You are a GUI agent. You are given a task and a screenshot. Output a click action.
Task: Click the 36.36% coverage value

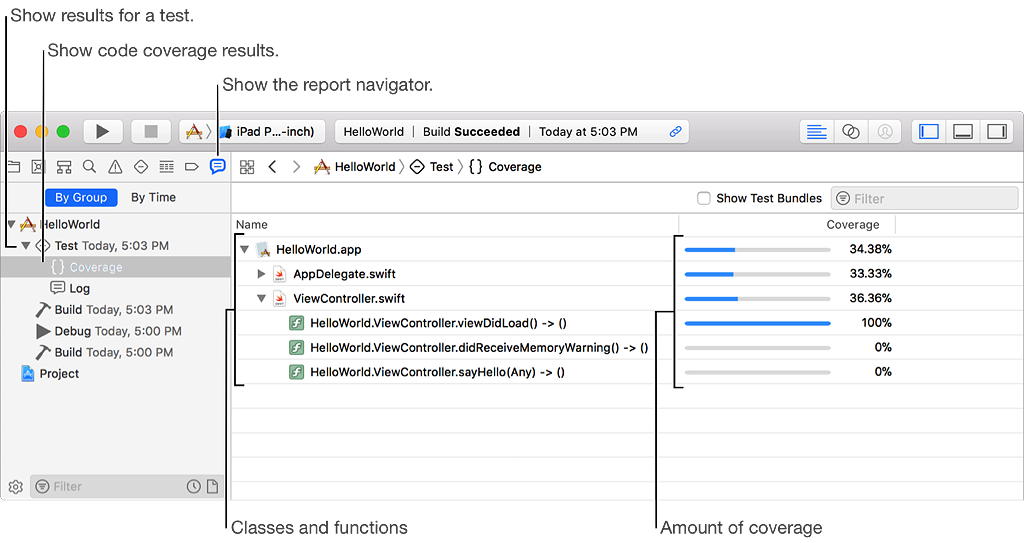click(870, 298)
